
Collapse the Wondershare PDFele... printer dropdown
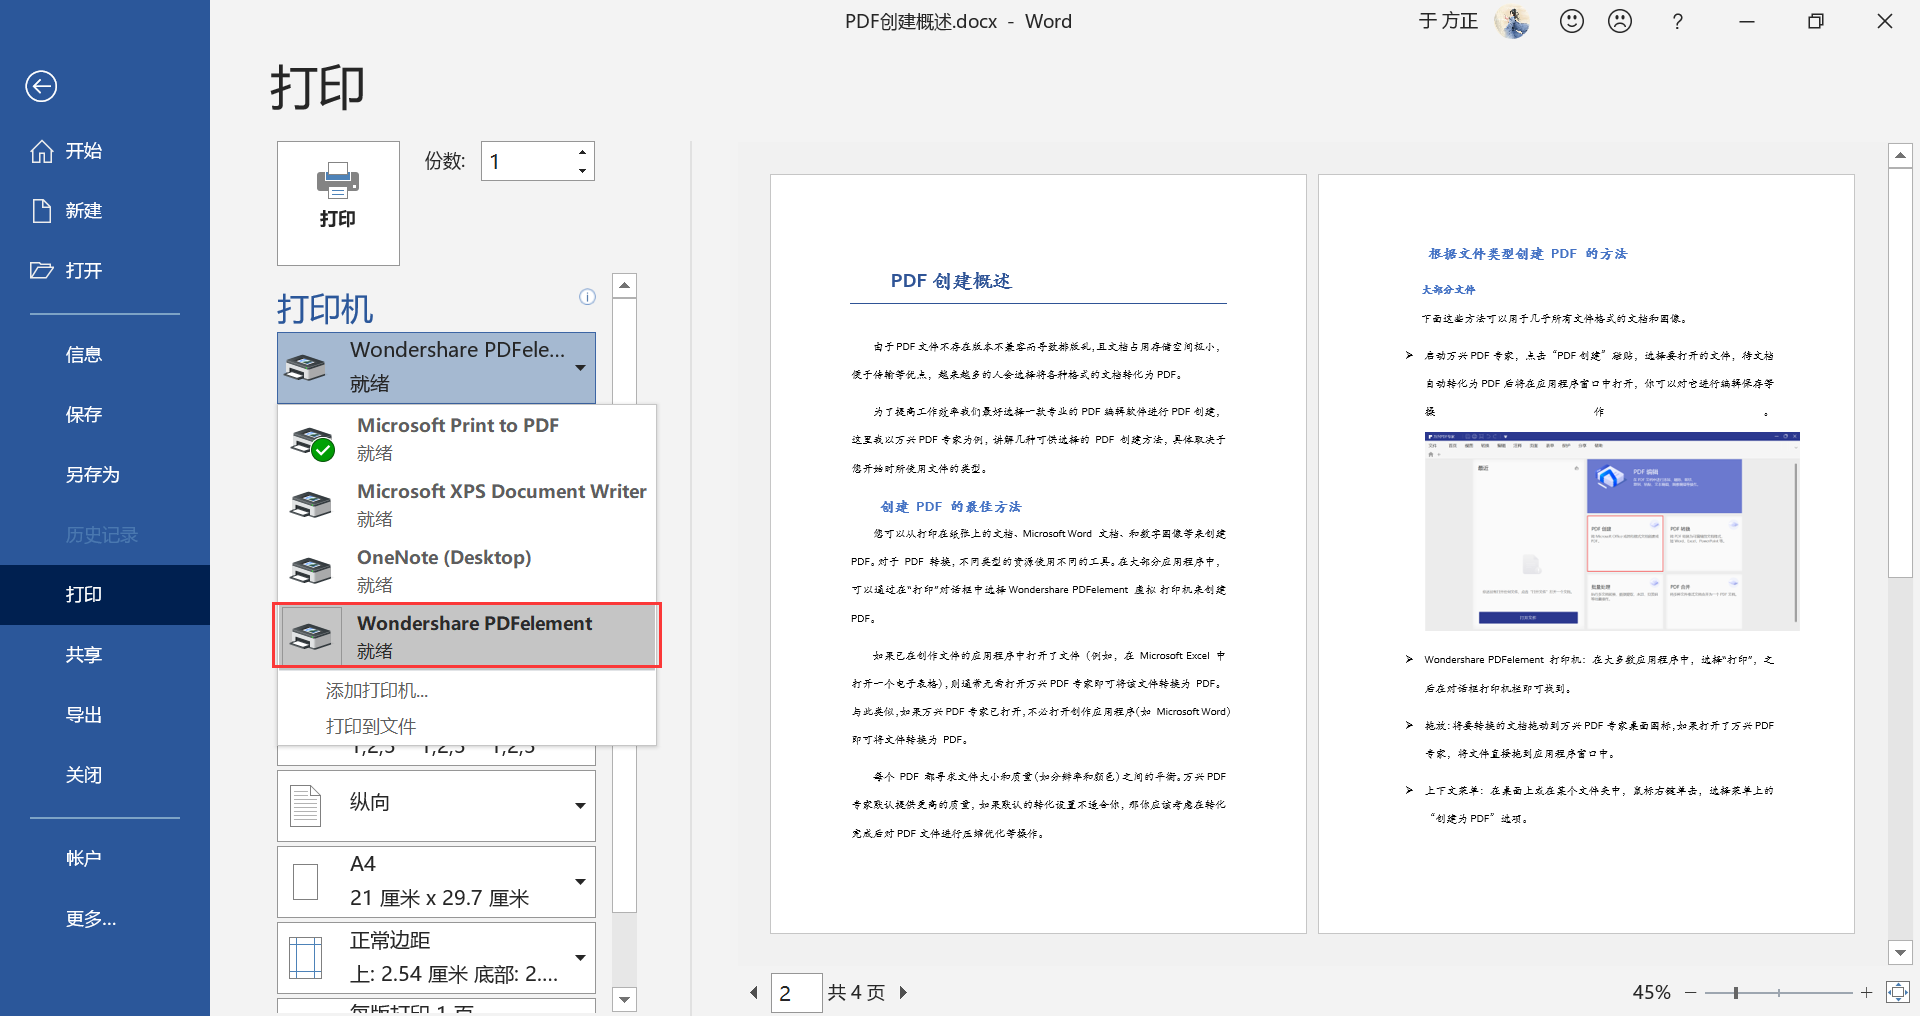pyautogui.click(x=436, y=368)
